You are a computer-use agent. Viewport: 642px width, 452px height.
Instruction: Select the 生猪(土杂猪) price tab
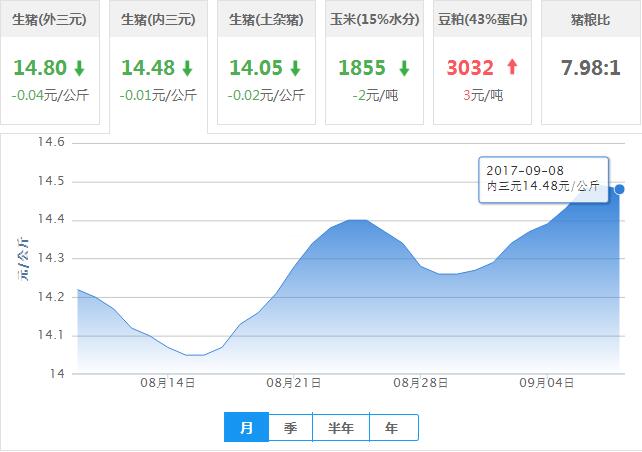pos(266,62)
